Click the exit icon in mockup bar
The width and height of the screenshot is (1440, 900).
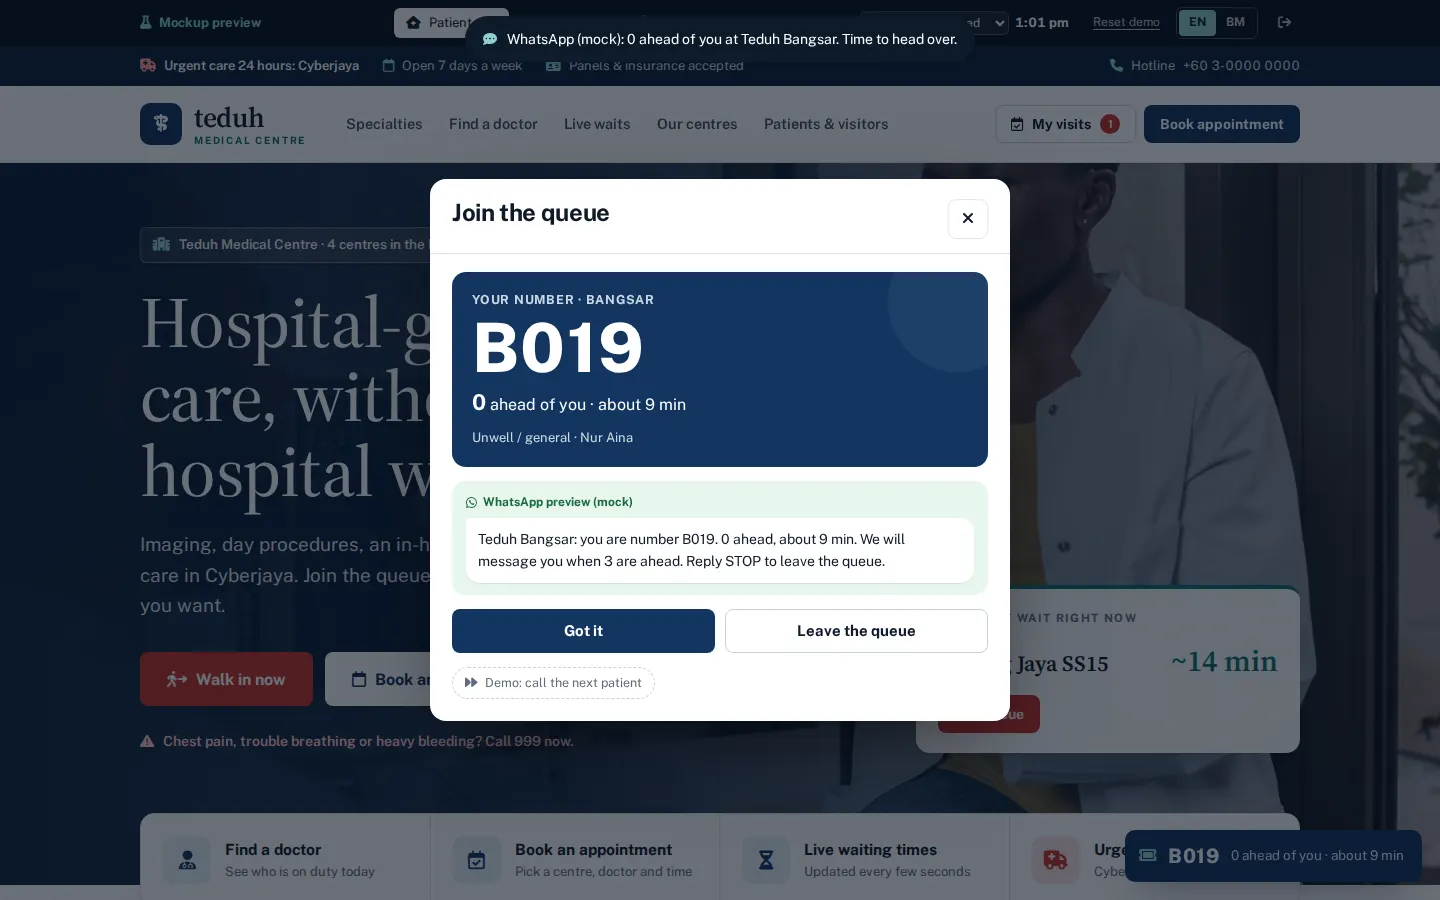(1285, 22)
